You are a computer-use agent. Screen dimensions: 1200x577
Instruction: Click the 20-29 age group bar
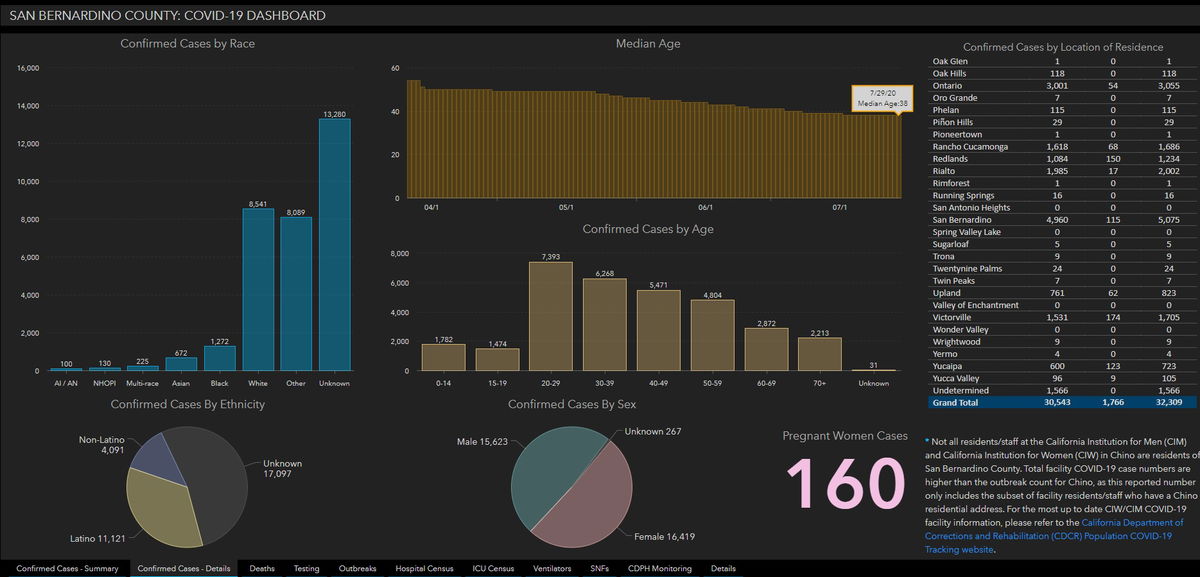point(551,317)
